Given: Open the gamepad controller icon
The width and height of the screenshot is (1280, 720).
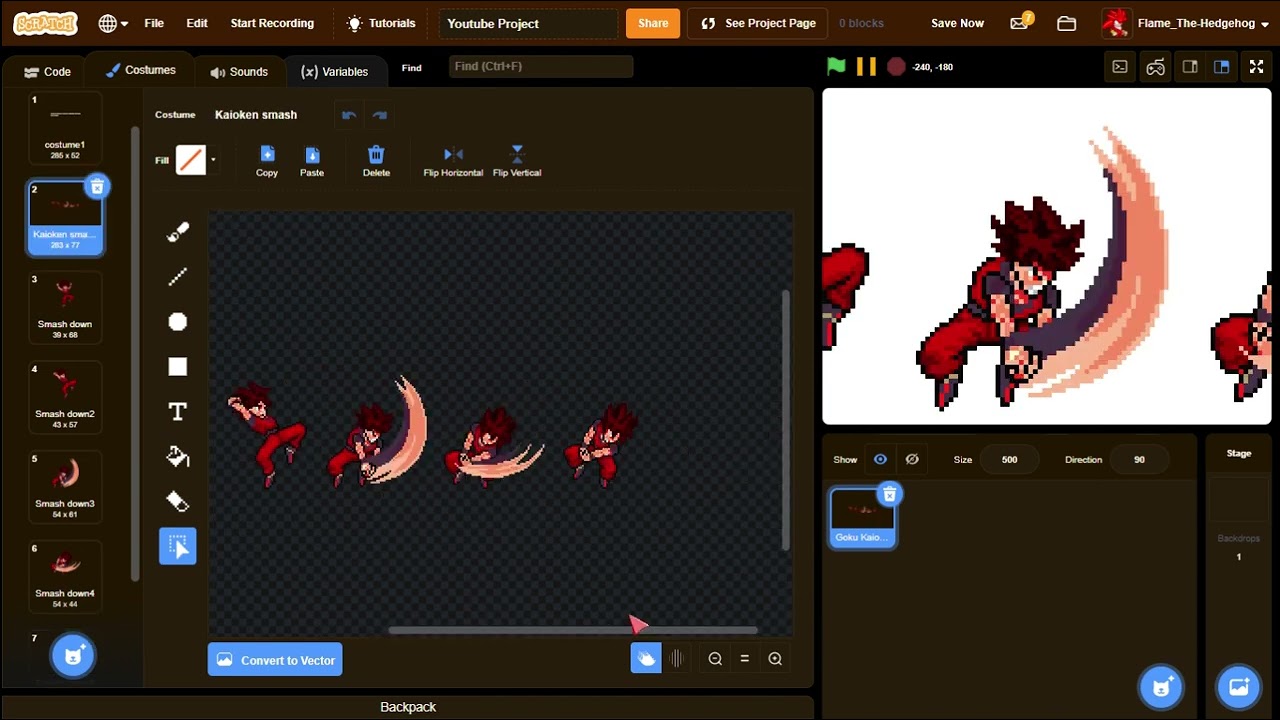Looking at the screenshot, I should pyautogui.click(x=1155, y=67).
